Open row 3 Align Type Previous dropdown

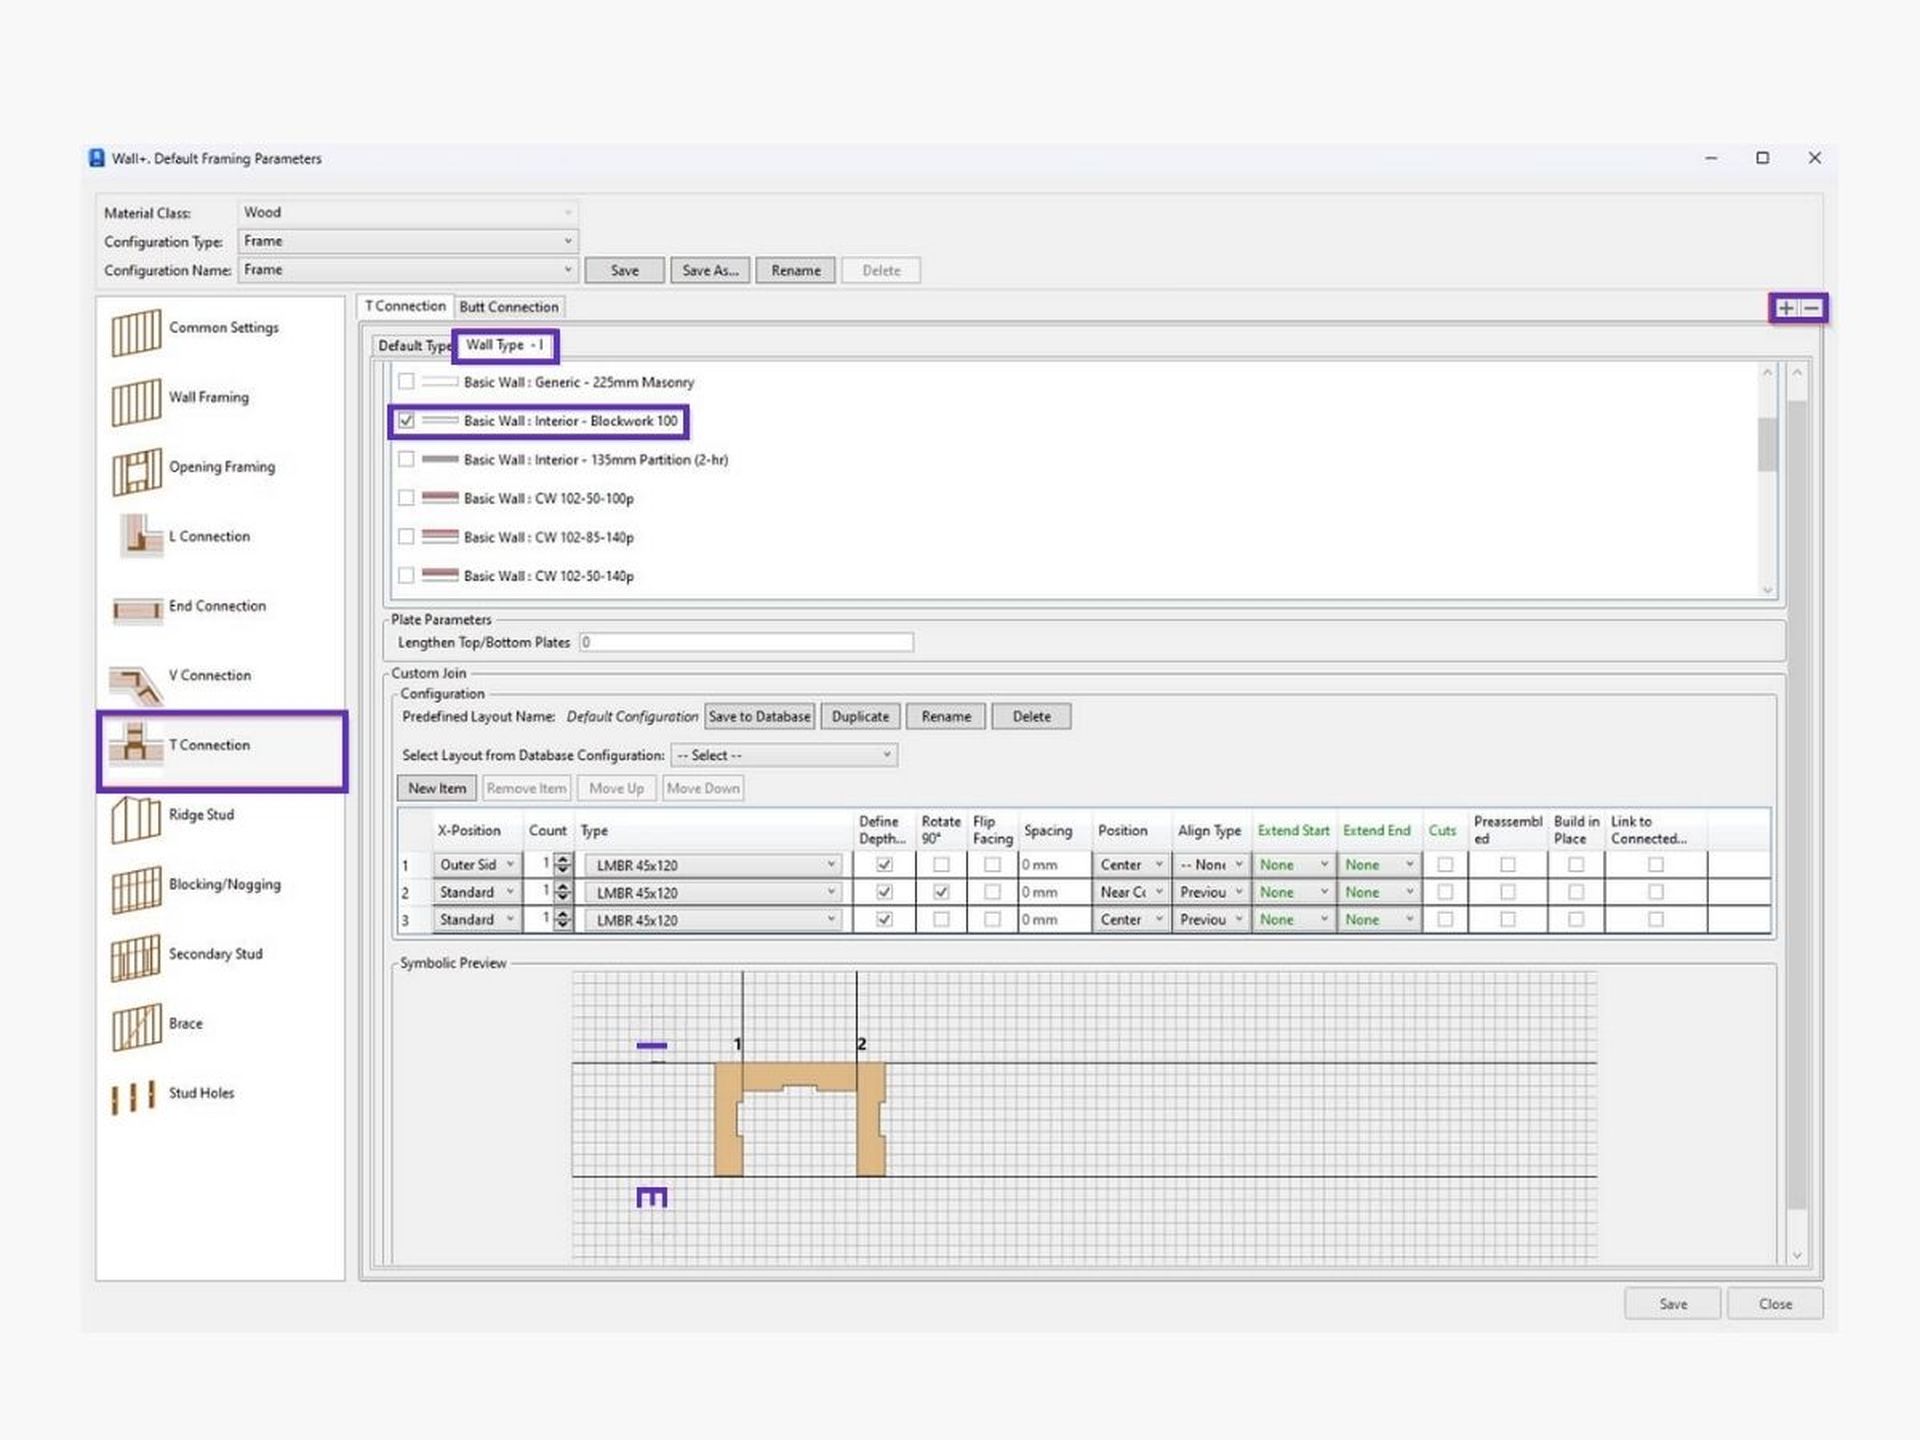click(x=1210, y=919)
